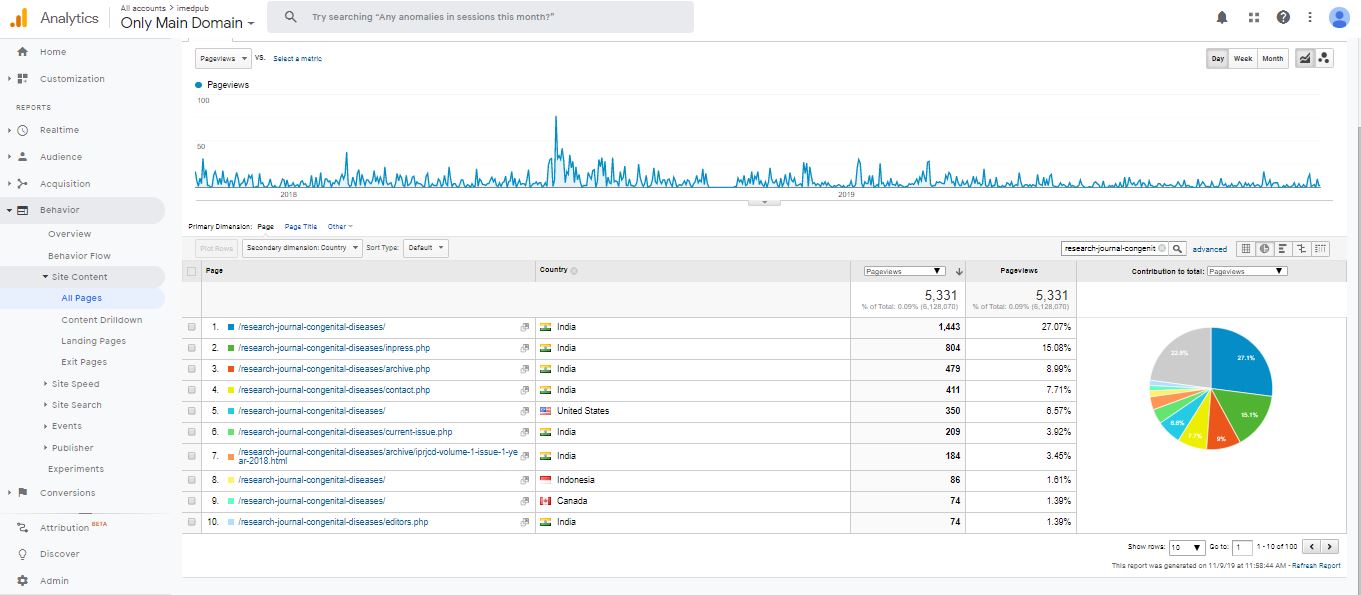Expand the Show rows dropdown
1361x595 pixels.
click(x=1185, y=547)
